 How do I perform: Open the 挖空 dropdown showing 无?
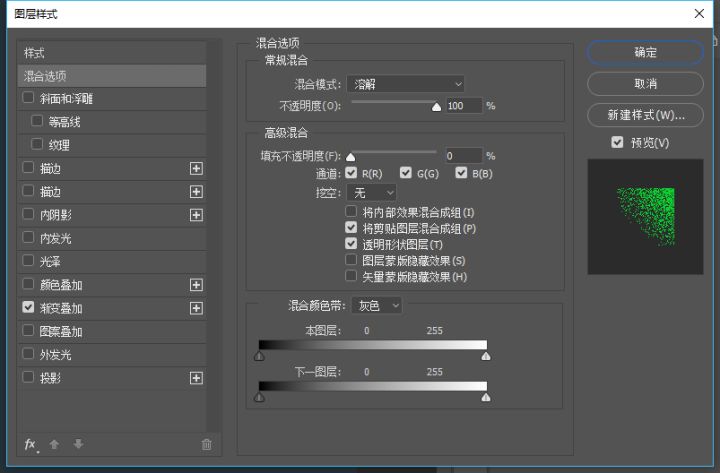coord(371,192)
